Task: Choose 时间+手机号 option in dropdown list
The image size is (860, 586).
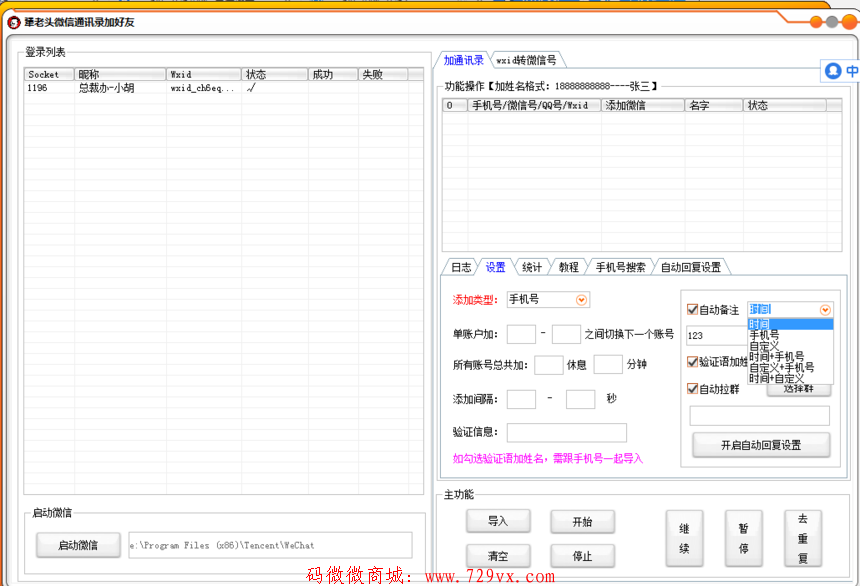Action: [790, 357]
